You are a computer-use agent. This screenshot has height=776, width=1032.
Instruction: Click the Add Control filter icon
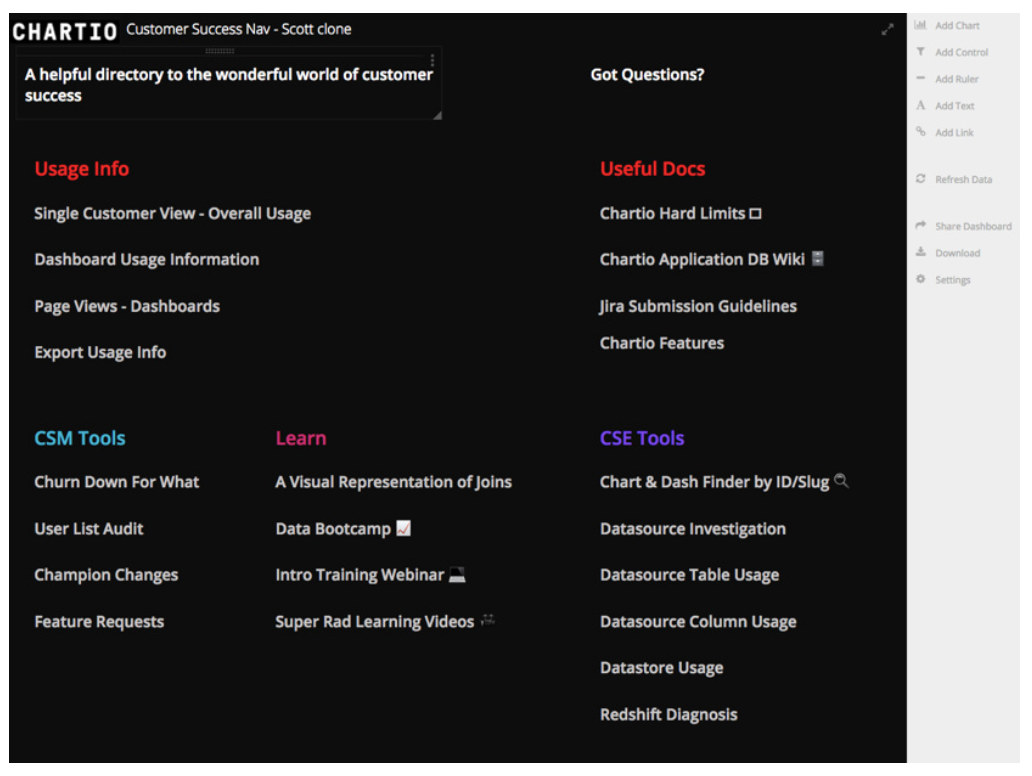point(920,51)
